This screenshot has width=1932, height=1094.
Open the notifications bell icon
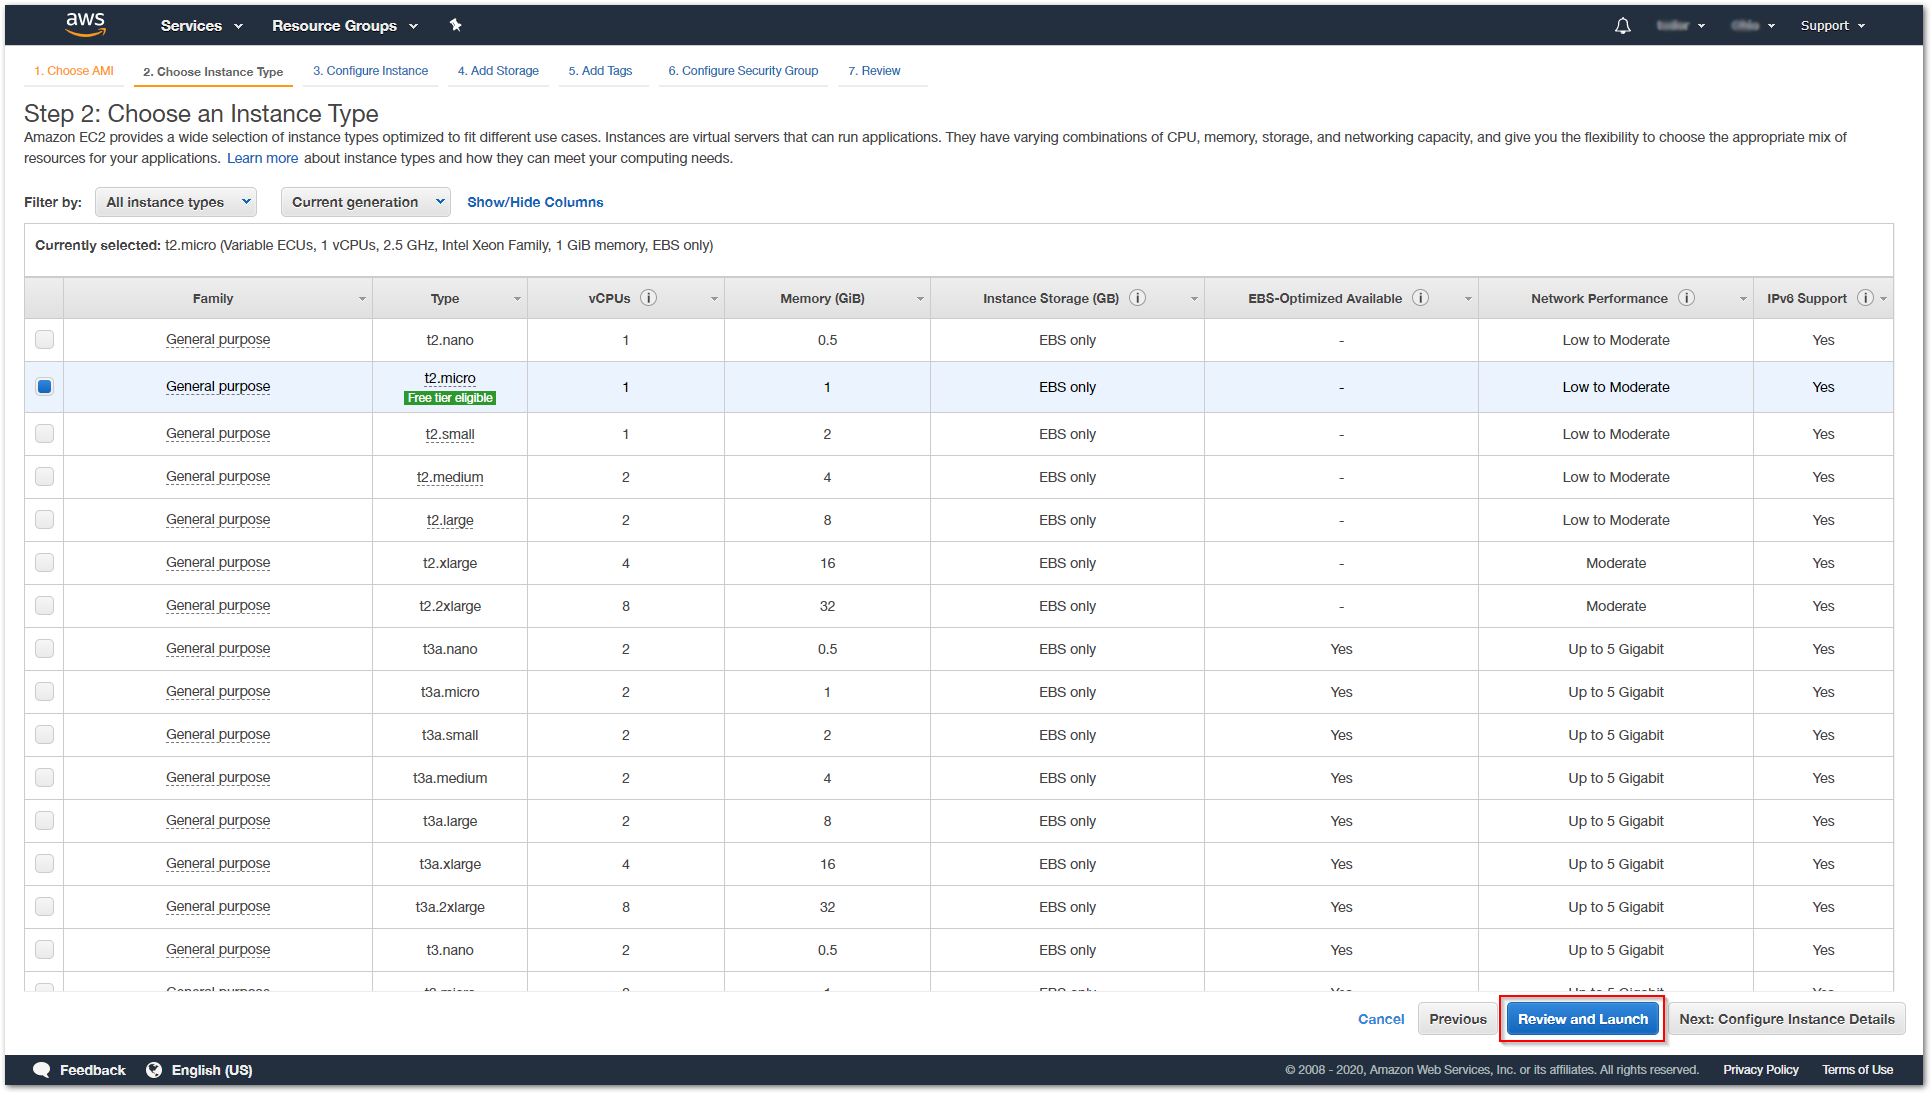pyautogui.click(x=1622, y=26)
